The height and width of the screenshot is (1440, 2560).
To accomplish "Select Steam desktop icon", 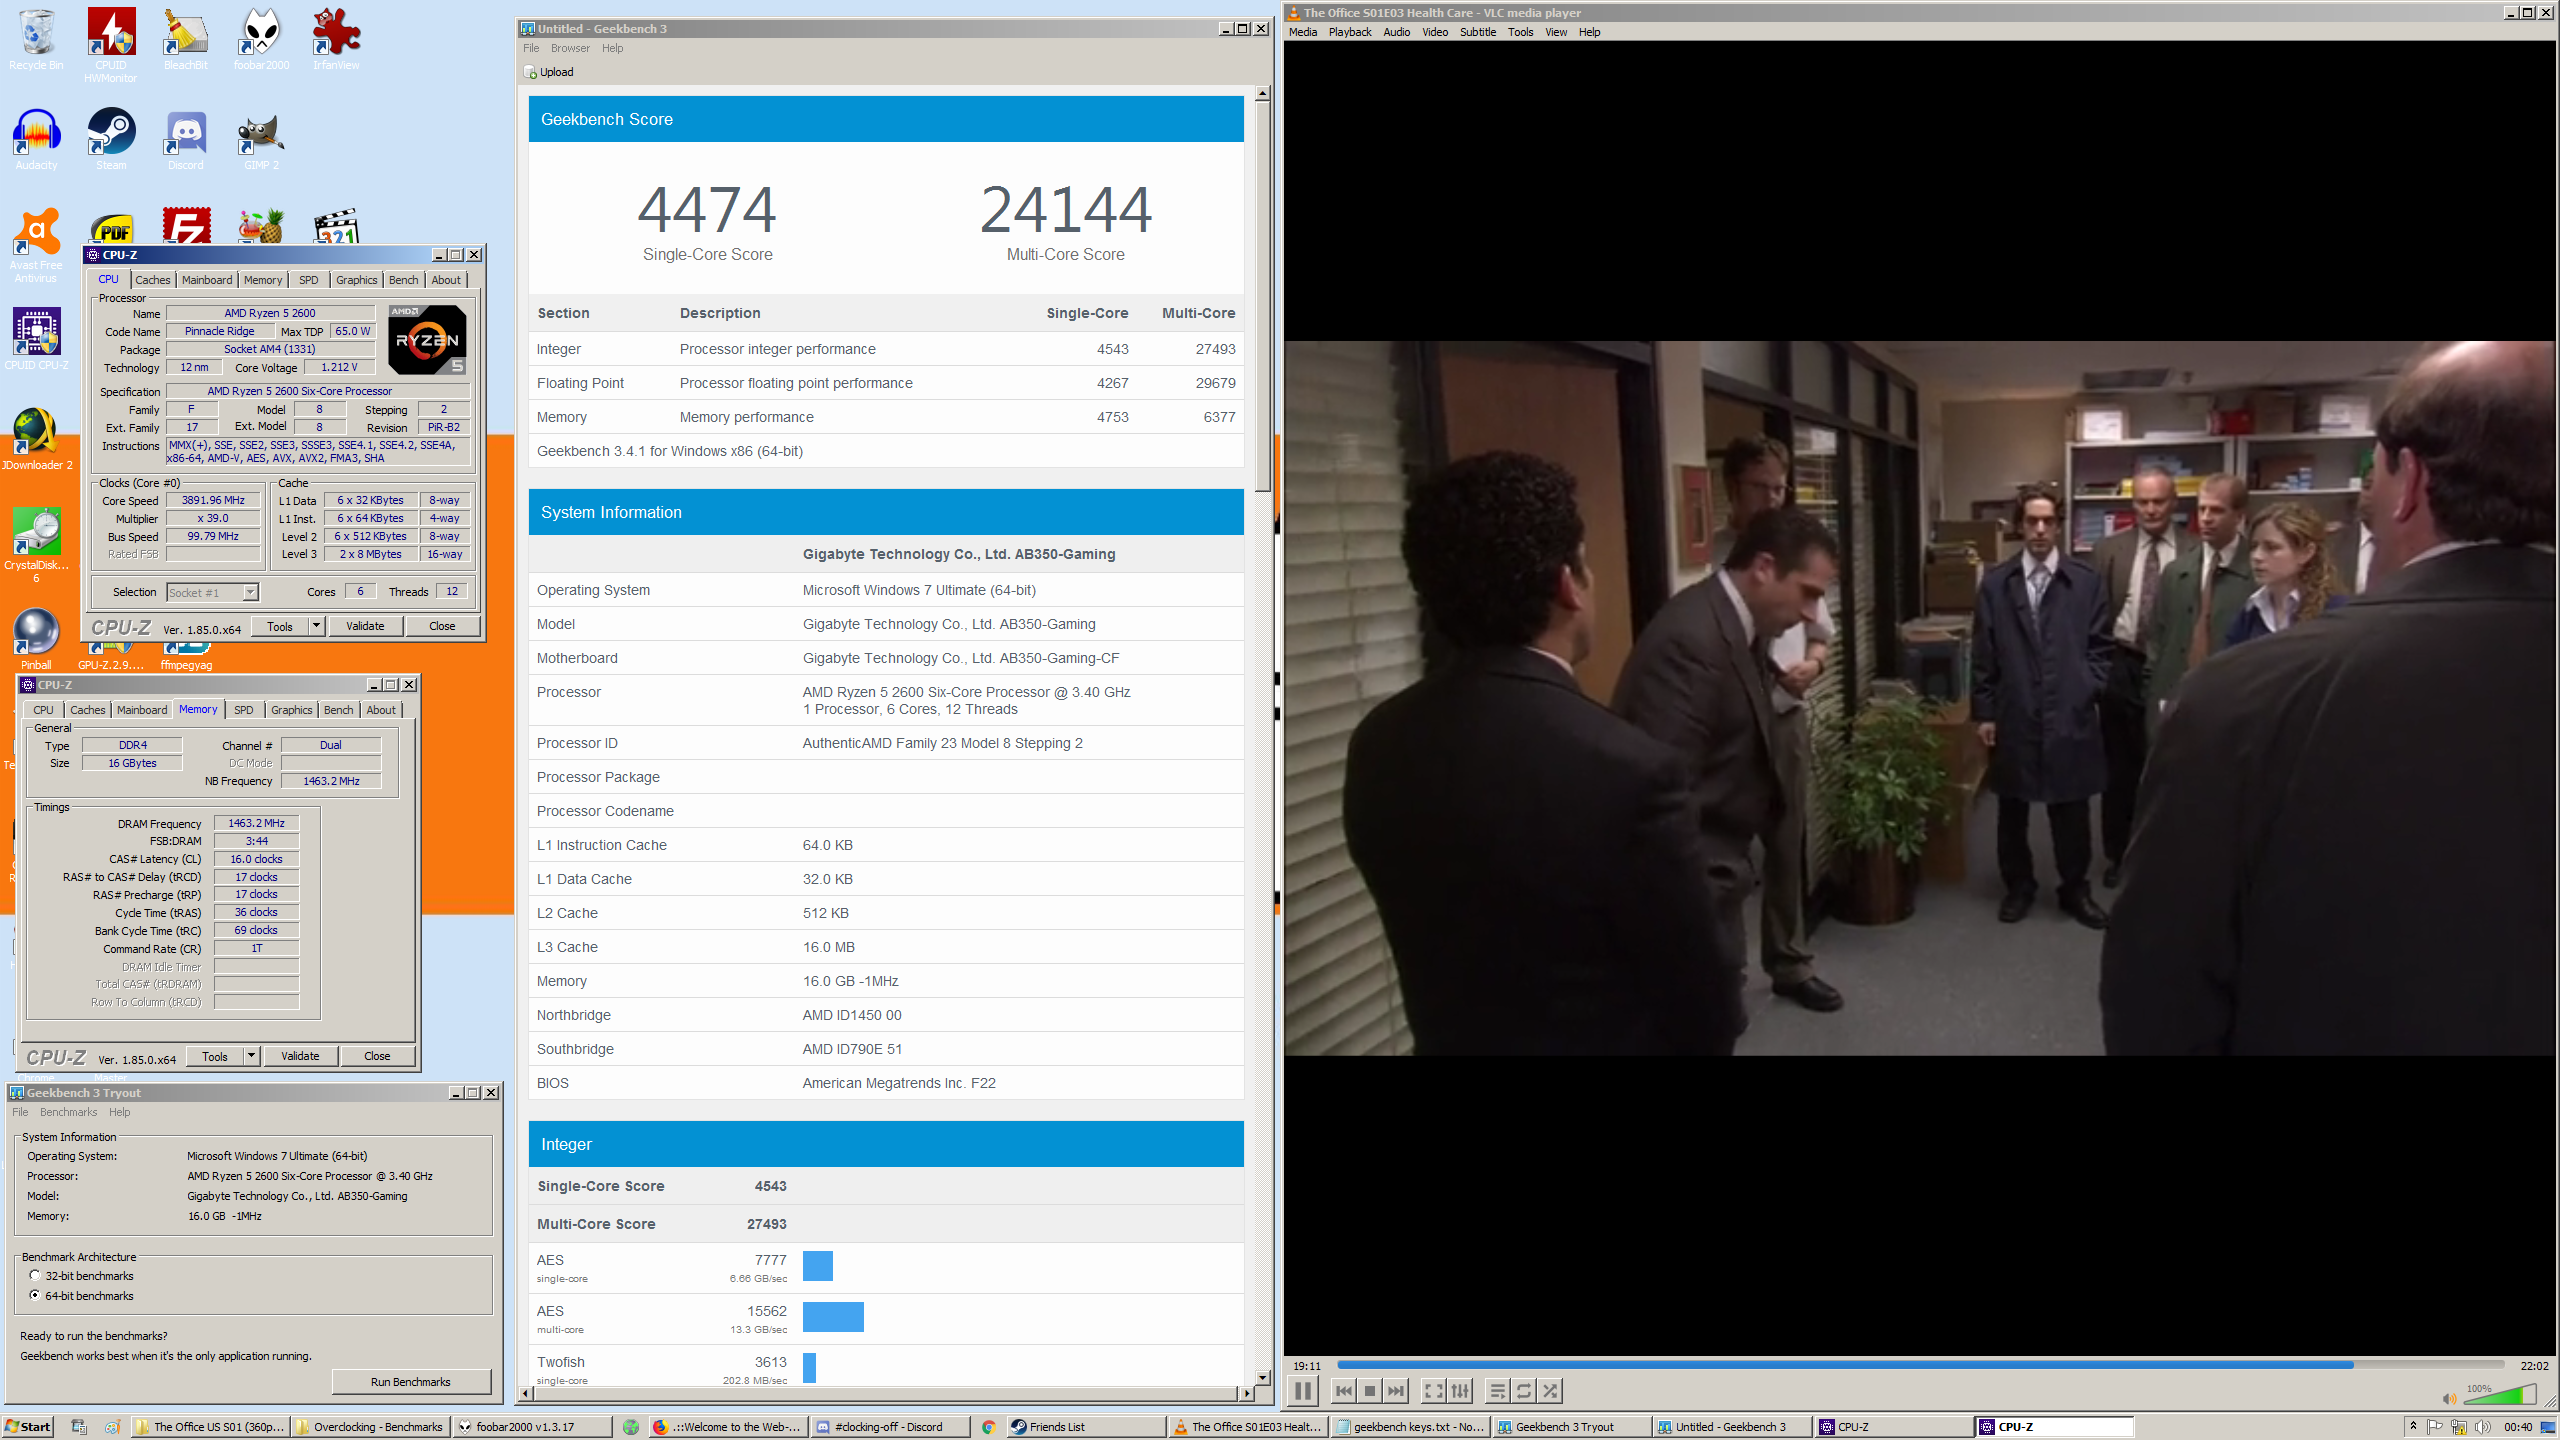I will (x=111, y=140).
